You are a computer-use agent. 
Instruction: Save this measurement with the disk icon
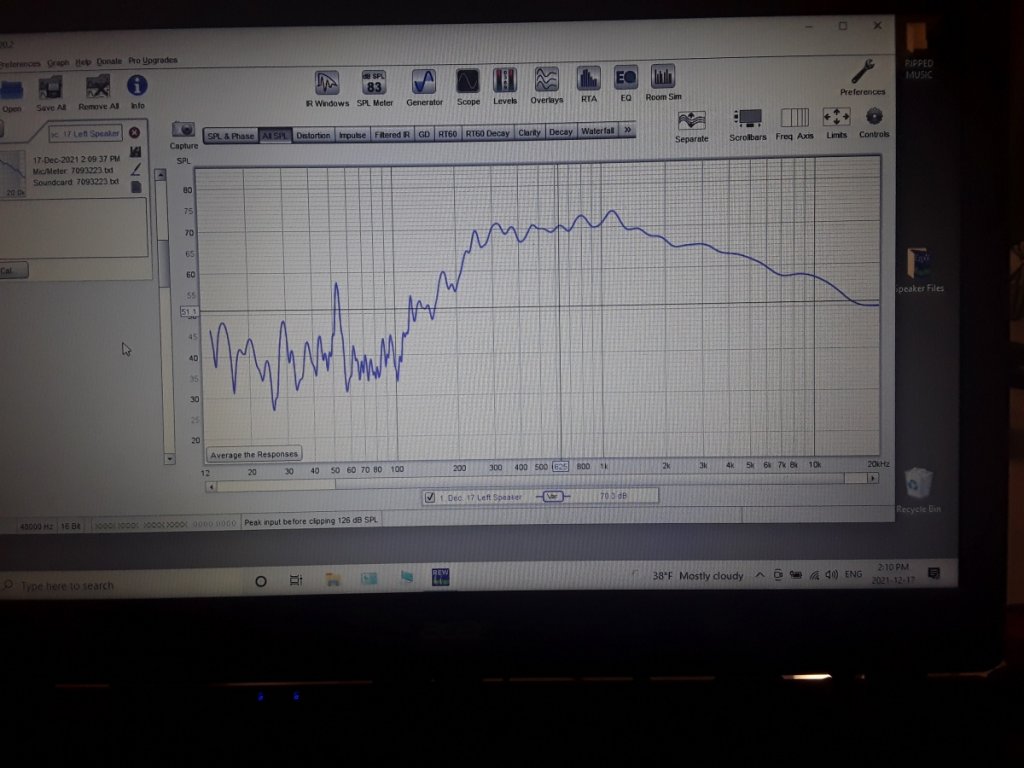click(x=135, y=152)
